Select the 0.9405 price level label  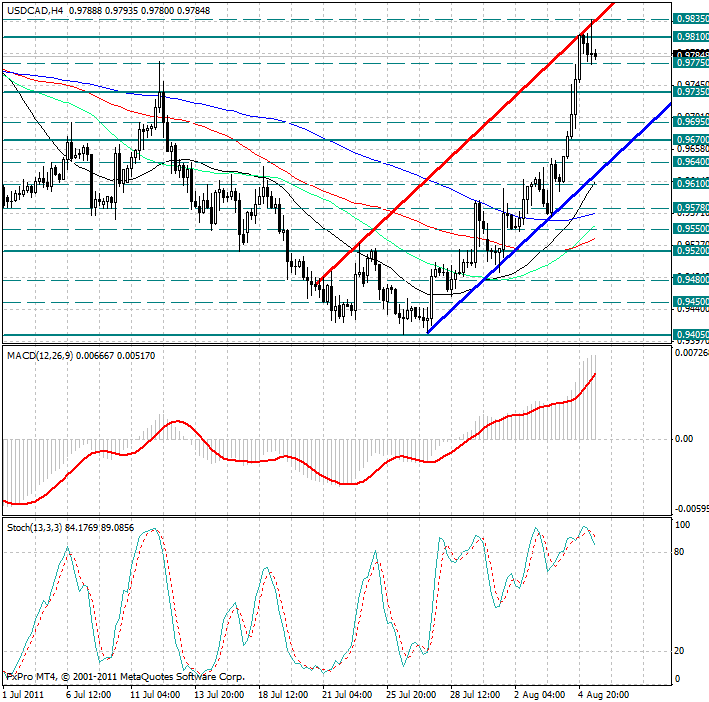pyautogui.click(x=691, y=335)
